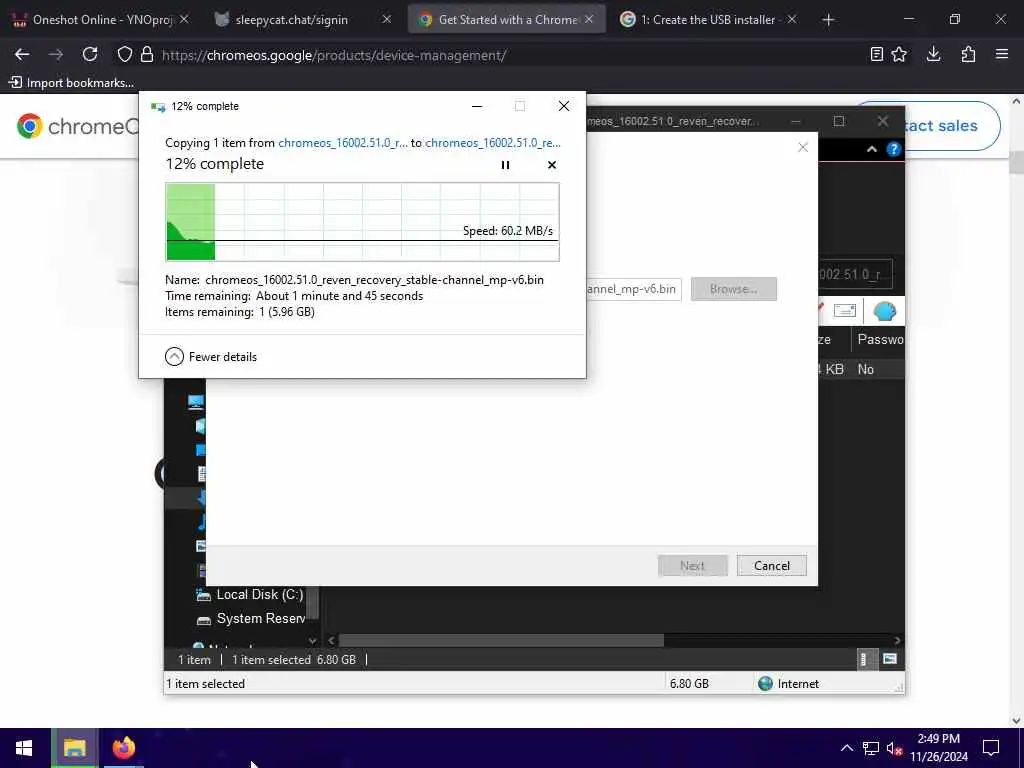Click the disabled Browse button
Screen dimensions: 1024x768
point(733,289)
